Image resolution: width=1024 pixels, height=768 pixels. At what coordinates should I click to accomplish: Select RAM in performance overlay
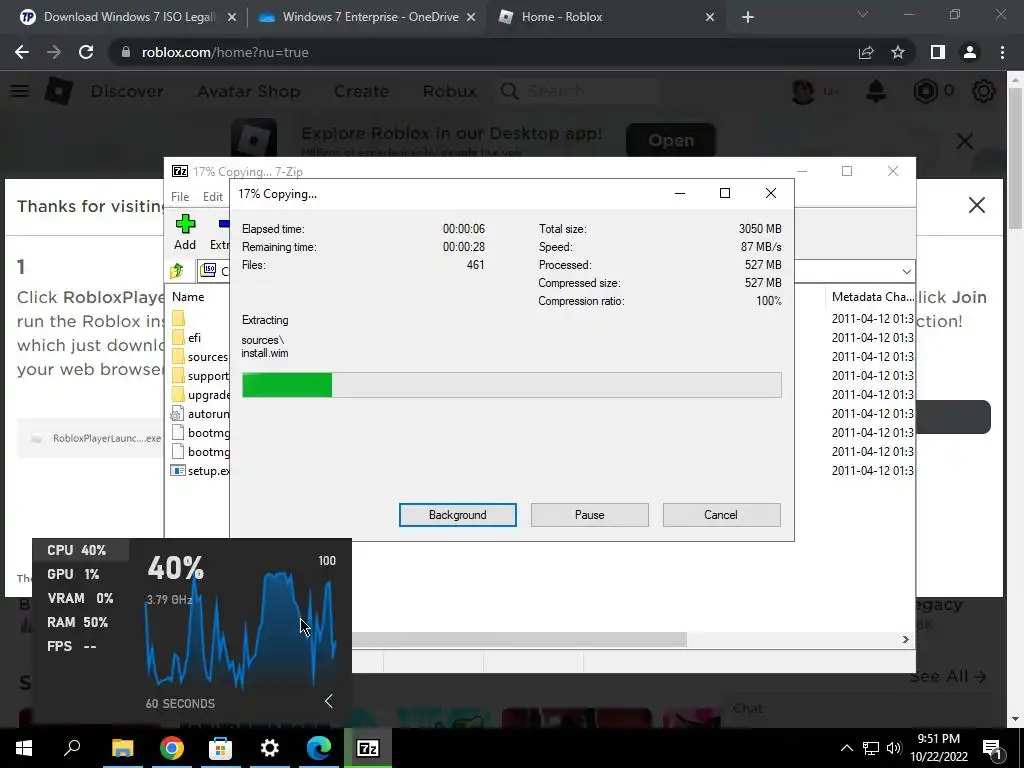[80, 622]
